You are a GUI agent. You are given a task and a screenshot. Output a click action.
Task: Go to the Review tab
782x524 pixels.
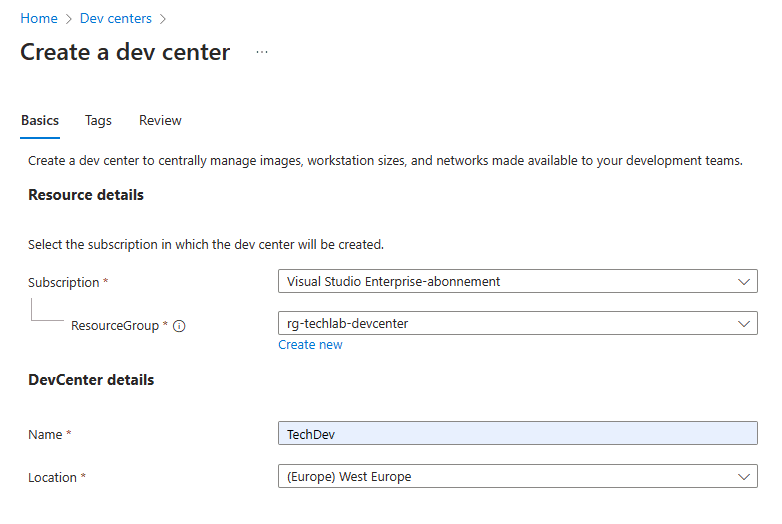[x=160, y=120]
